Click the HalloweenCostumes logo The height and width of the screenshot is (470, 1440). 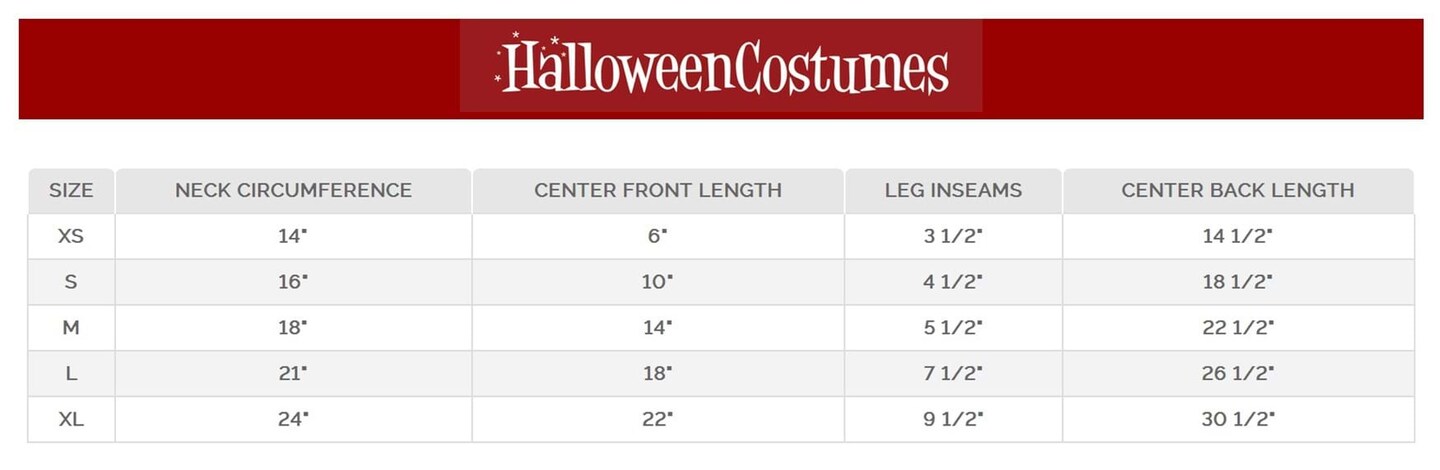click(x=721, y=66)
